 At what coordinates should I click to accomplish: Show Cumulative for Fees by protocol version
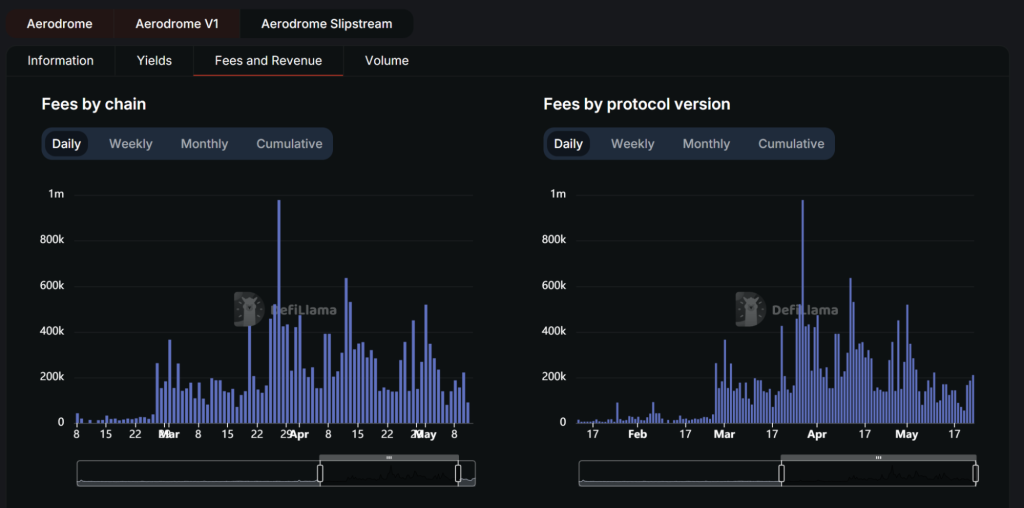[791, 144]
